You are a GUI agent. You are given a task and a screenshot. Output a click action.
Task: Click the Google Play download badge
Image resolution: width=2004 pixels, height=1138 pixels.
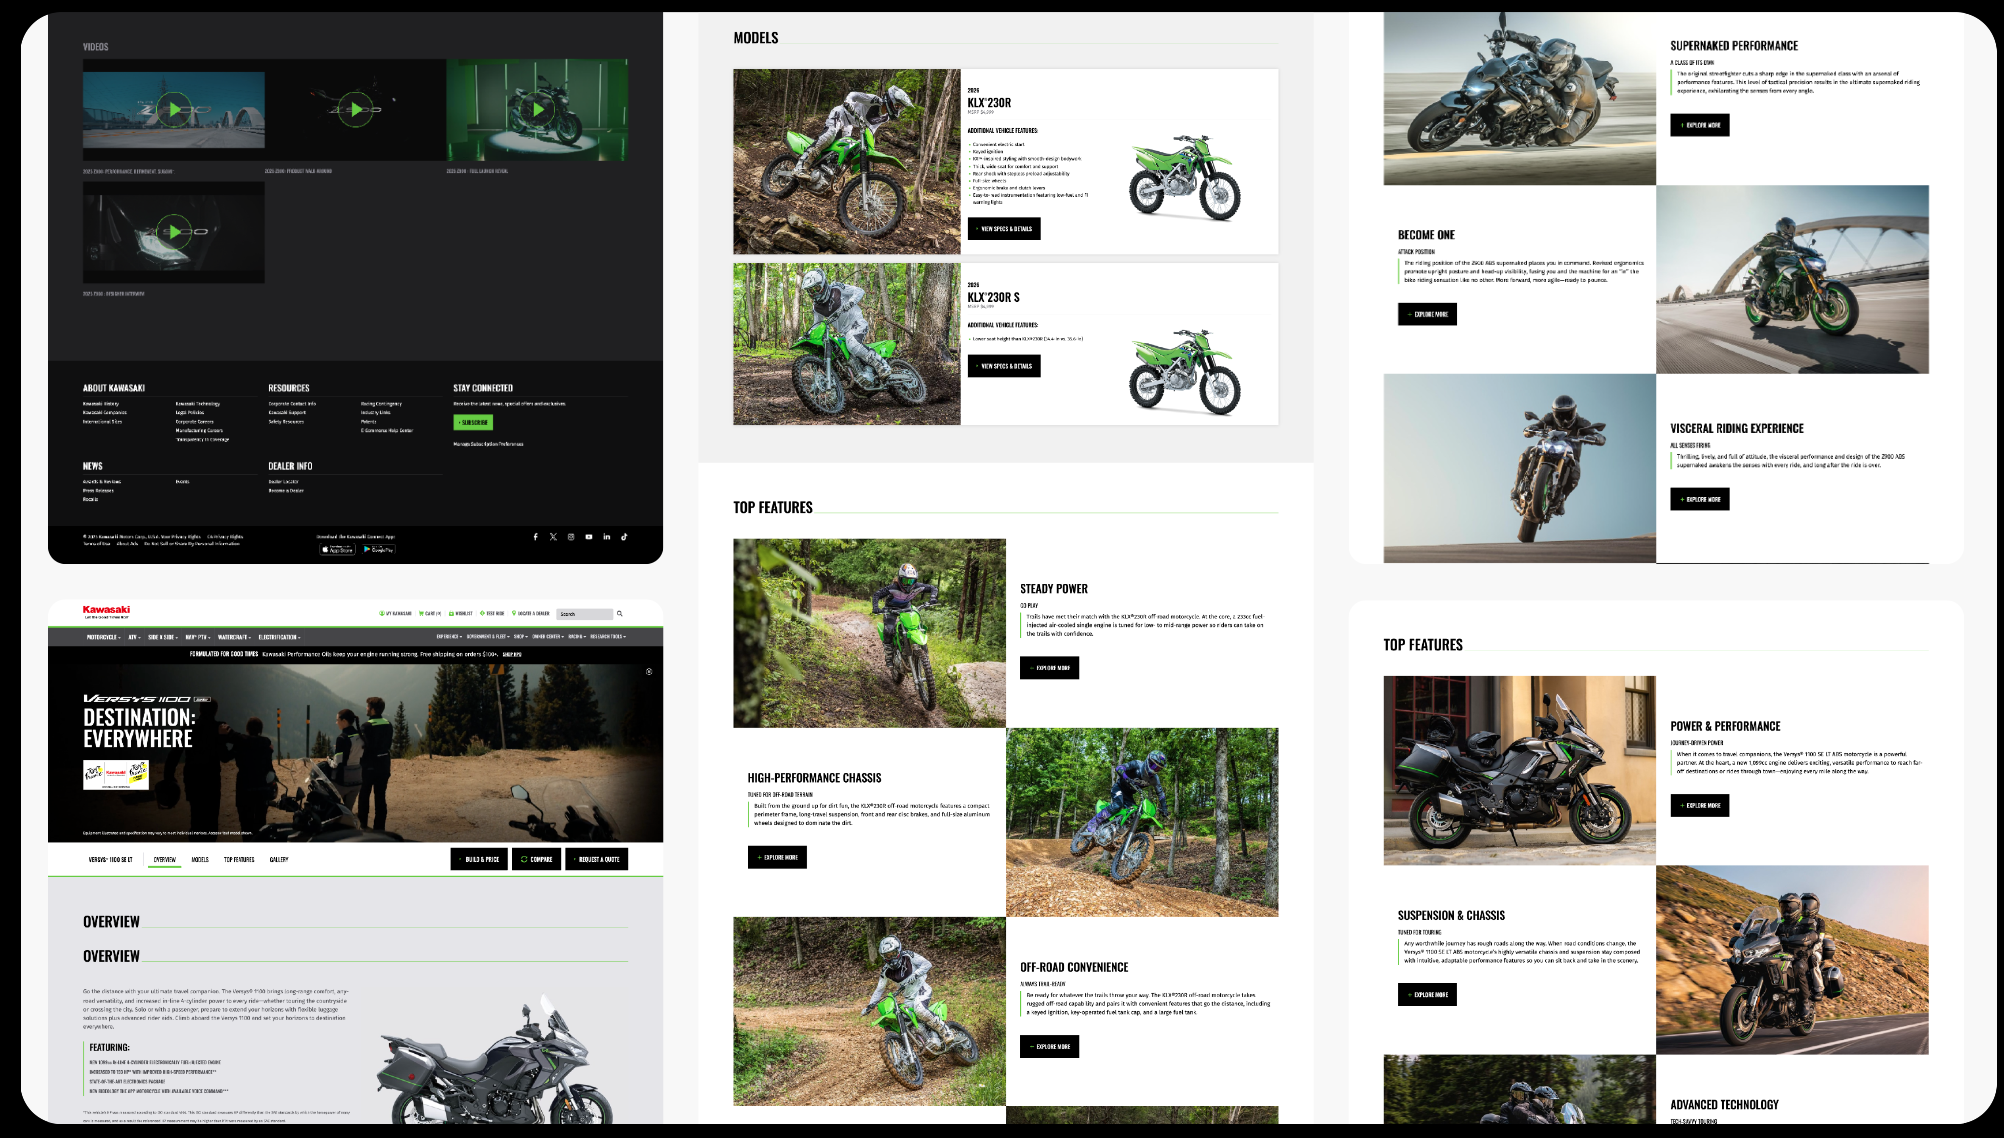point(378,549)
